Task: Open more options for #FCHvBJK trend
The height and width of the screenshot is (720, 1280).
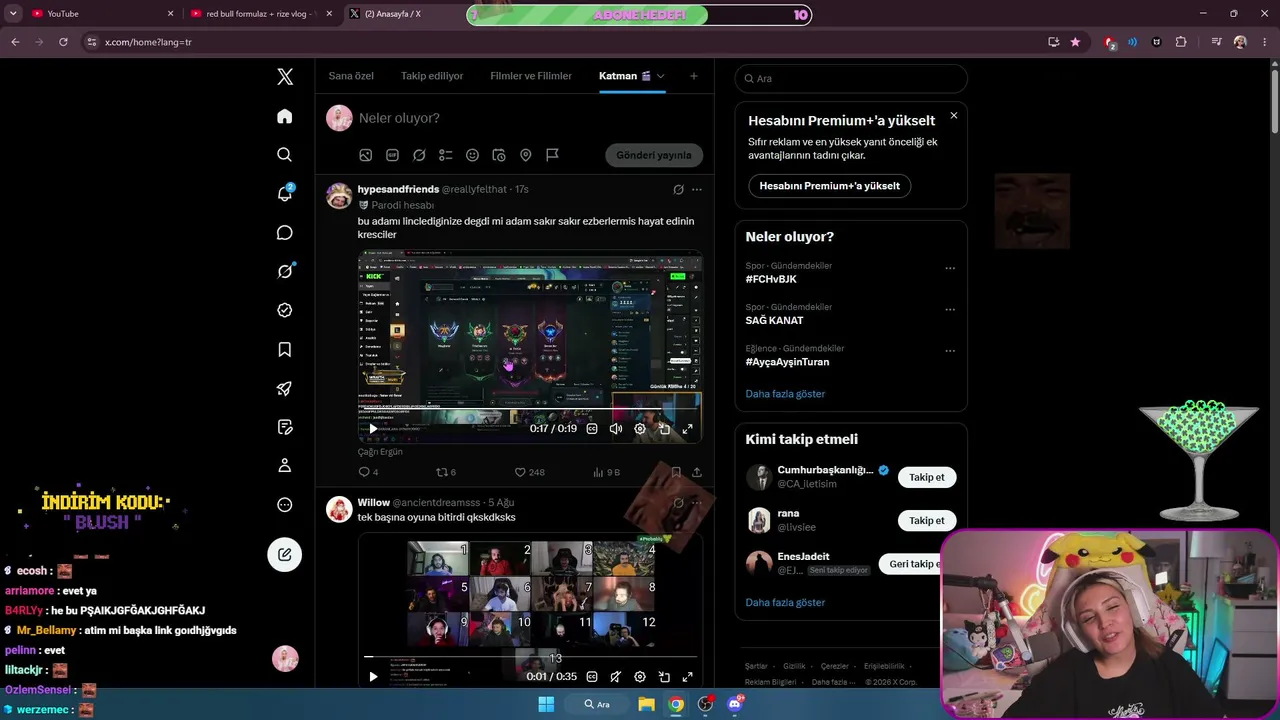Action: (950, 268)
